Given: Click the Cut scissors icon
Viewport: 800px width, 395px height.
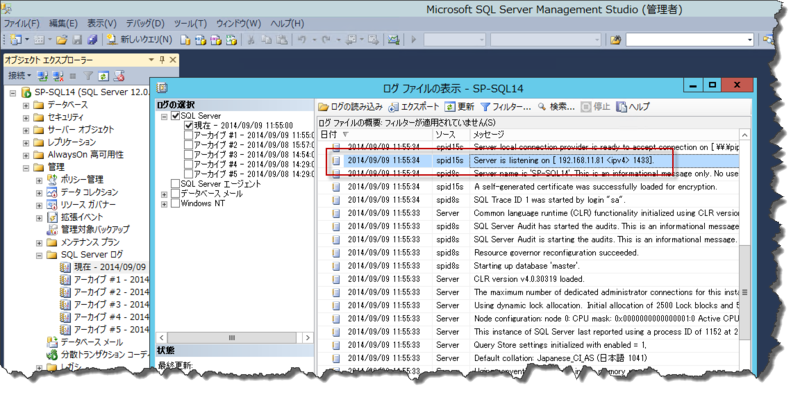Looking at the screenshot, I should click(252, 39).
